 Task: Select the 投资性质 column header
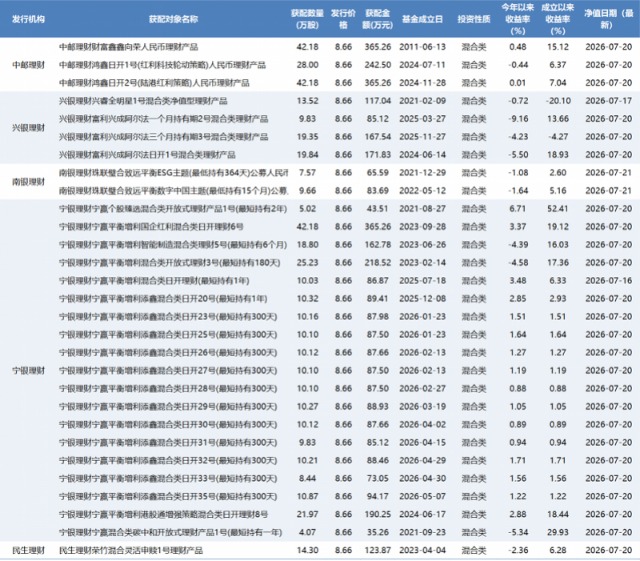(474, 19)
